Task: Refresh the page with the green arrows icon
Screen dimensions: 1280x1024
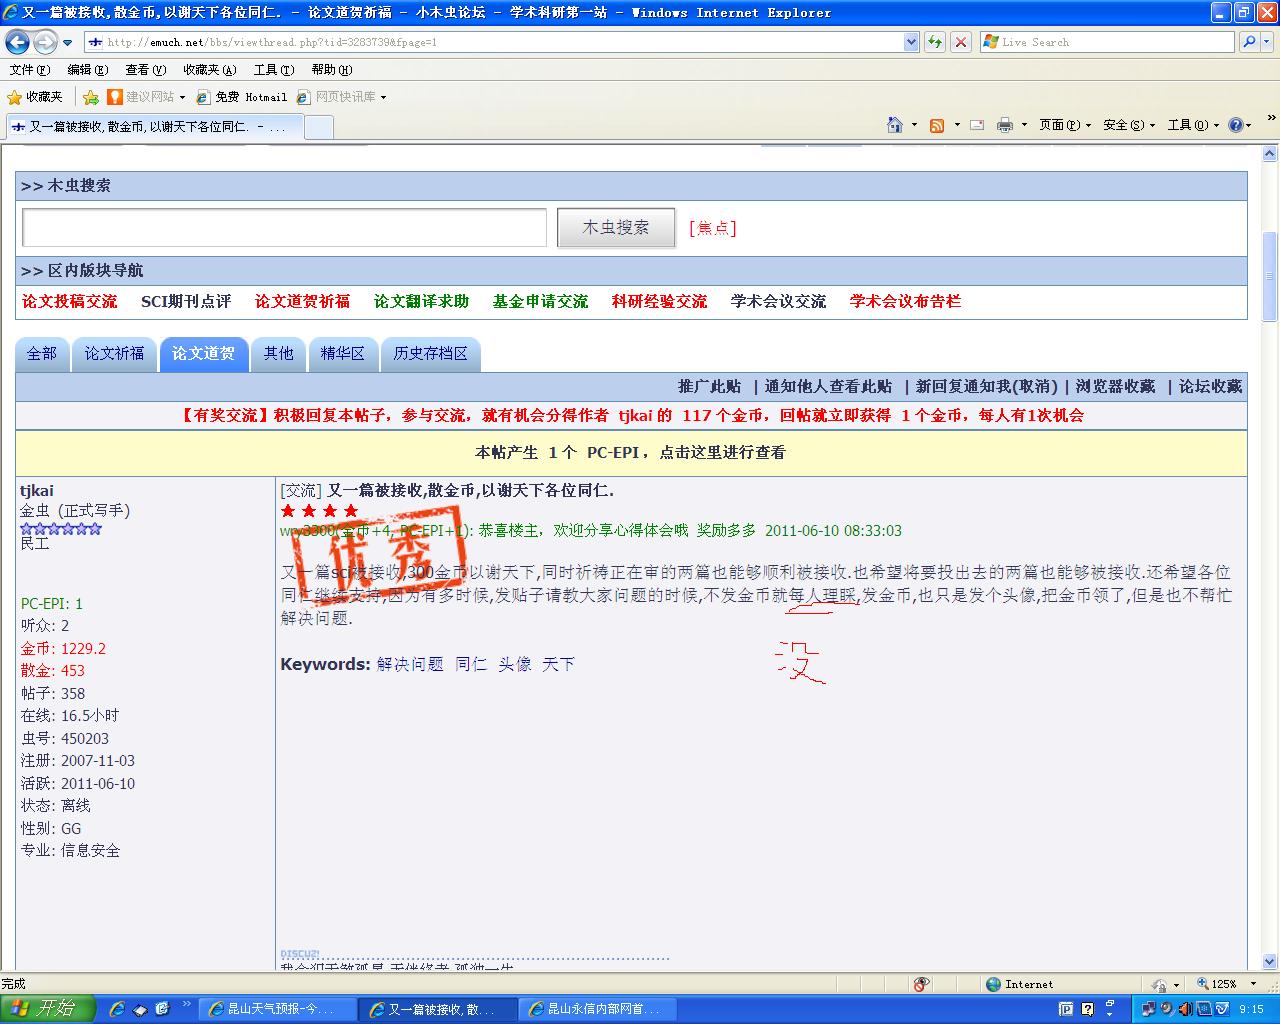Action: [x=935, y=42]
